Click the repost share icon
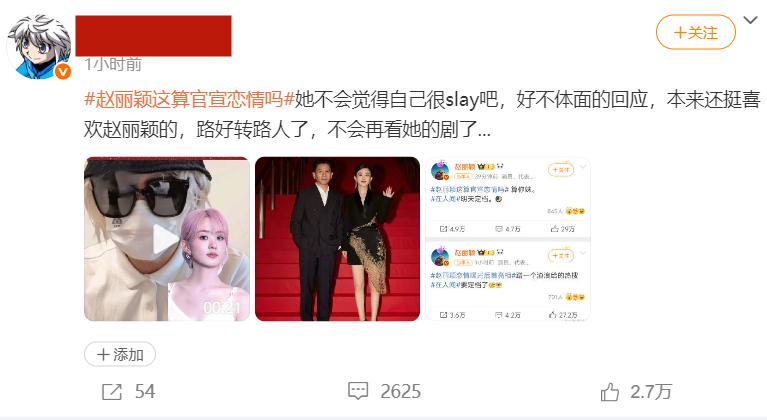This screenshot has height=420, width=767. point(112,392)
